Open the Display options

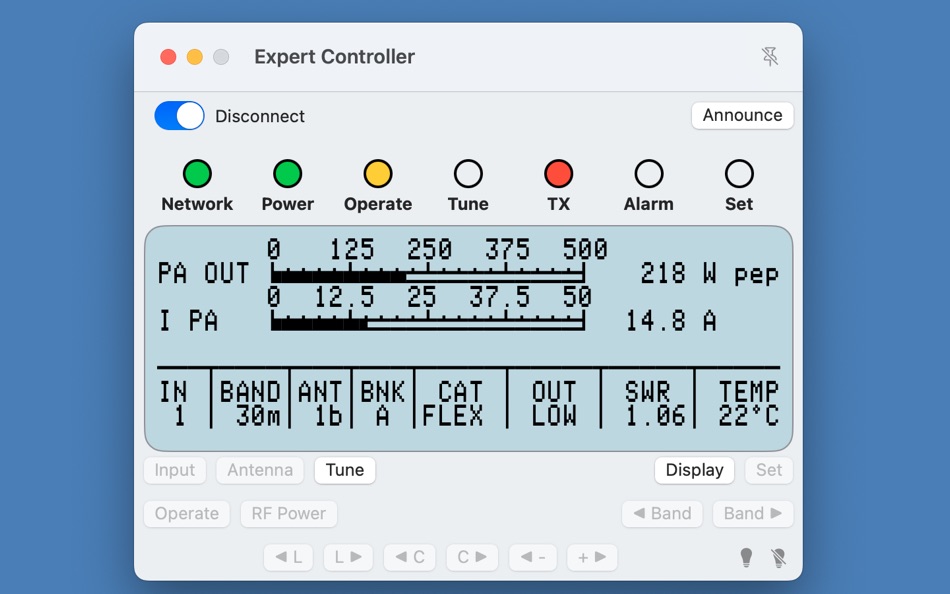[694, 470]
